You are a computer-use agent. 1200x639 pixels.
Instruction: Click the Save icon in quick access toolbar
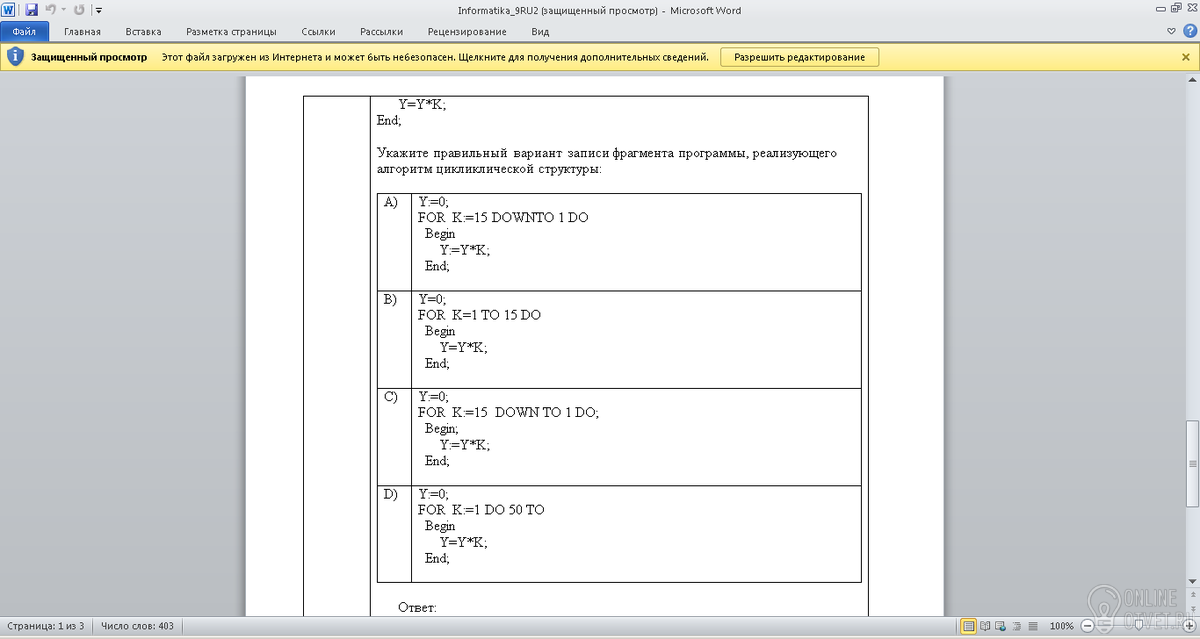click(x=31, y=10)
